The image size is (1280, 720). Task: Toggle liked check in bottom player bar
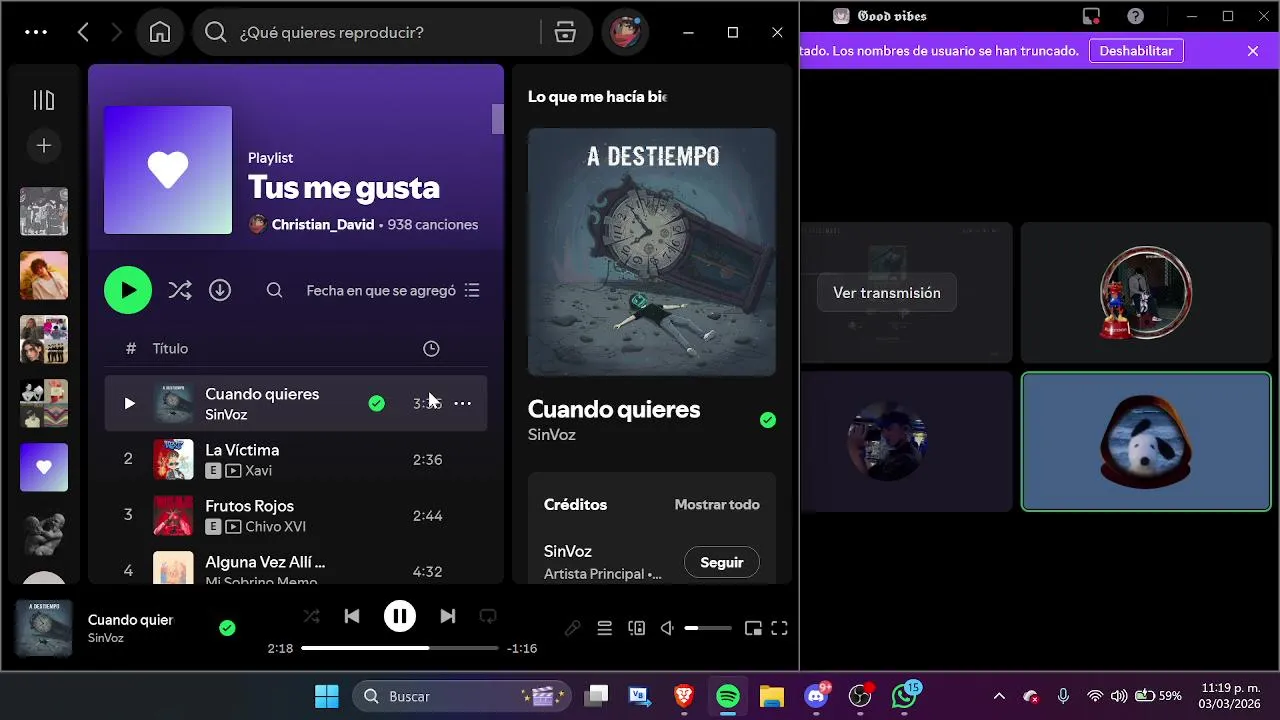coord(227,628)
